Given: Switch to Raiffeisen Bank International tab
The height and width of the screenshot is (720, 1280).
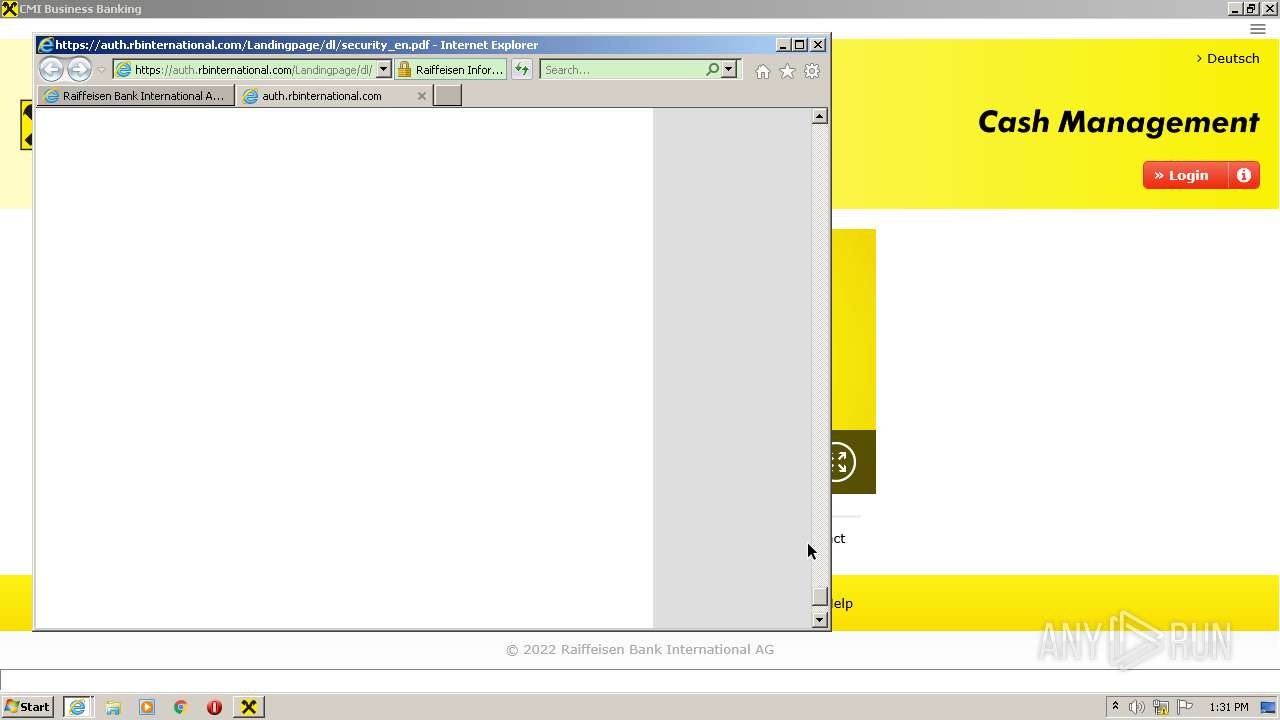Looking at the screenshot, I should click(136, 96).
